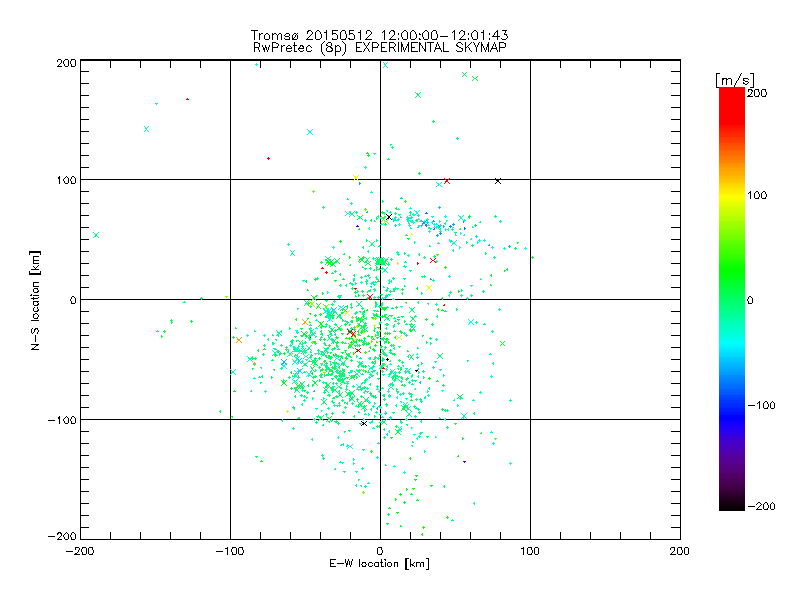The width and height of the screenshot is (800, 600).
Task: Click the colorbar label '200'
Action: pos(757,93)
